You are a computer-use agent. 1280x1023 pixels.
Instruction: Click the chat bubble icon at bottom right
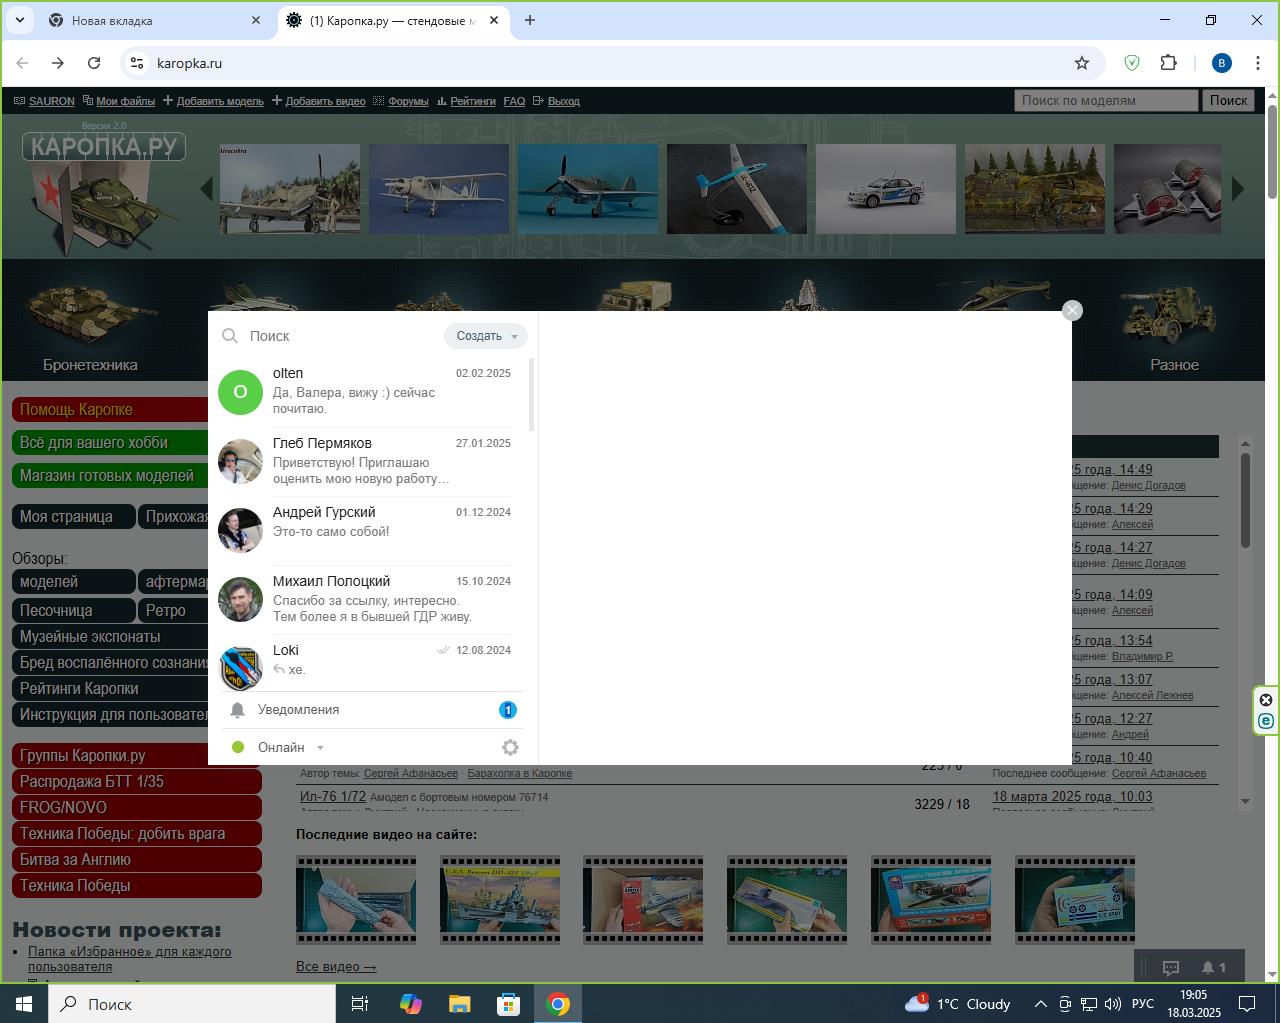pyautogui.click(x=1170, y=967)
